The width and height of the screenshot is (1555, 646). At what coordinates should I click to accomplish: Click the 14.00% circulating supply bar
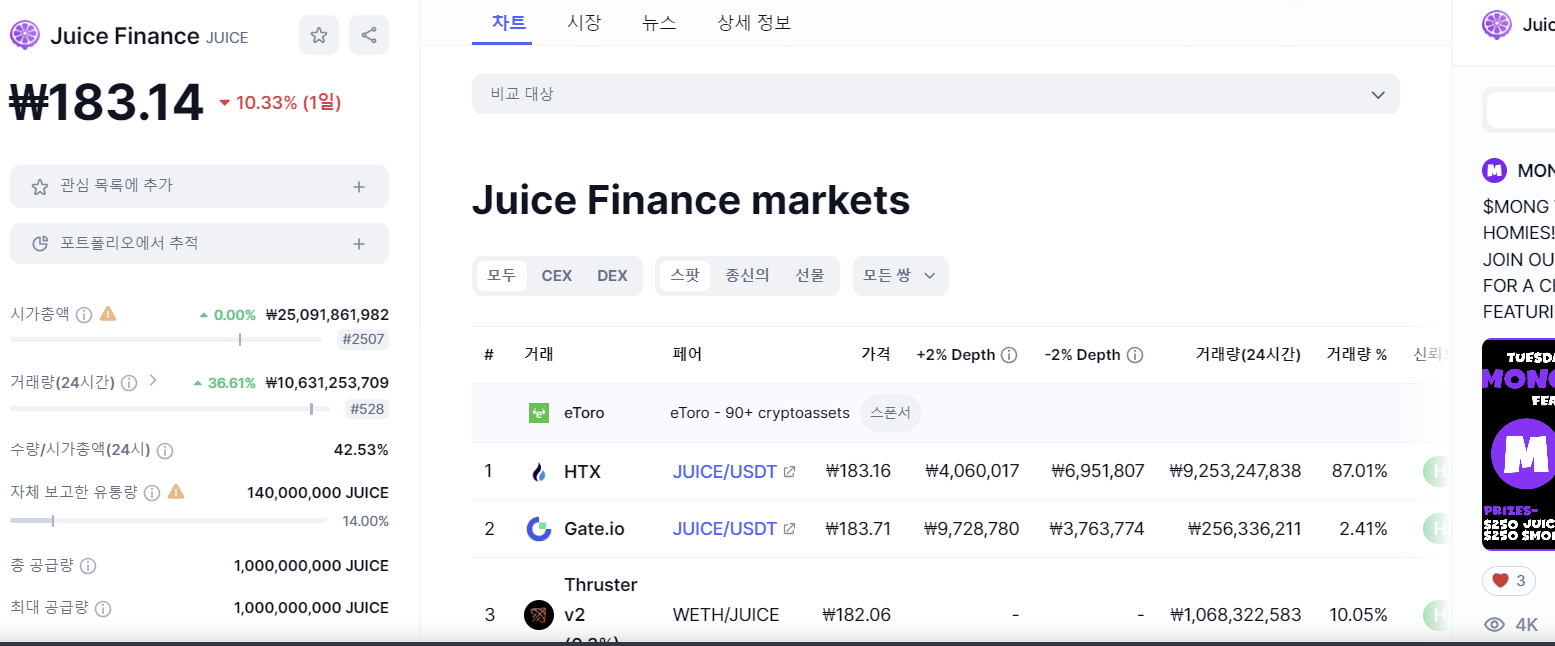pyautogui.click(x=168, y=520)
